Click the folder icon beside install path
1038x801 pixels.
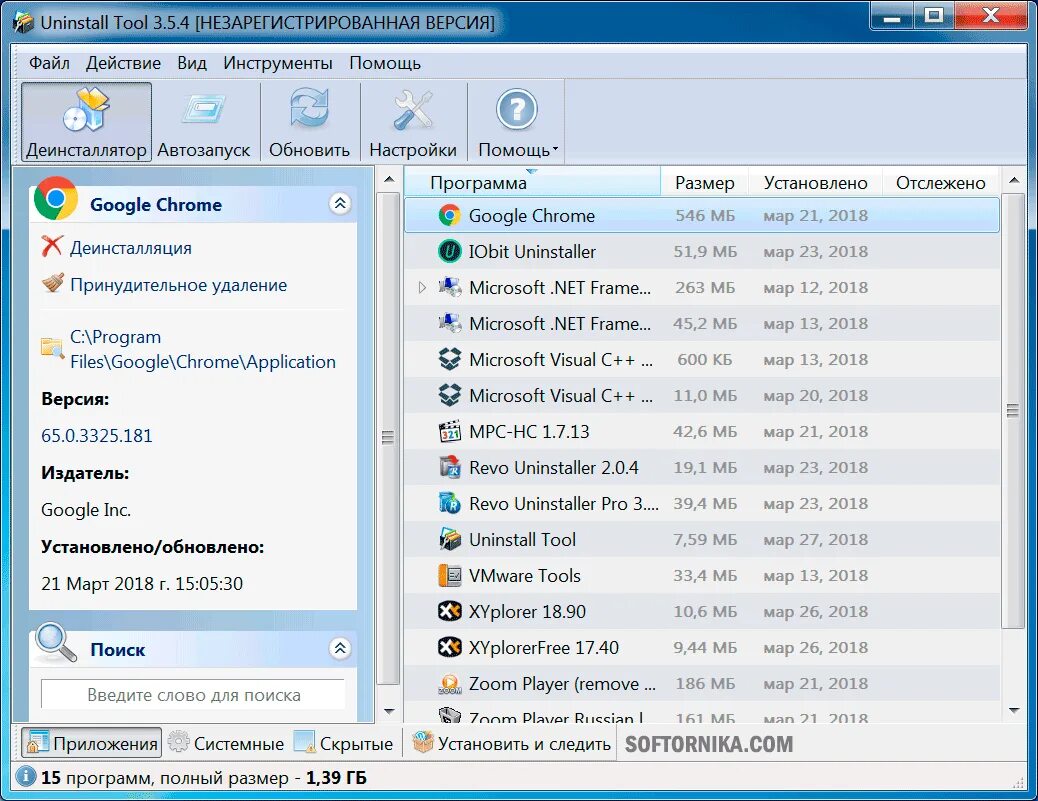(x=52, y=348)
